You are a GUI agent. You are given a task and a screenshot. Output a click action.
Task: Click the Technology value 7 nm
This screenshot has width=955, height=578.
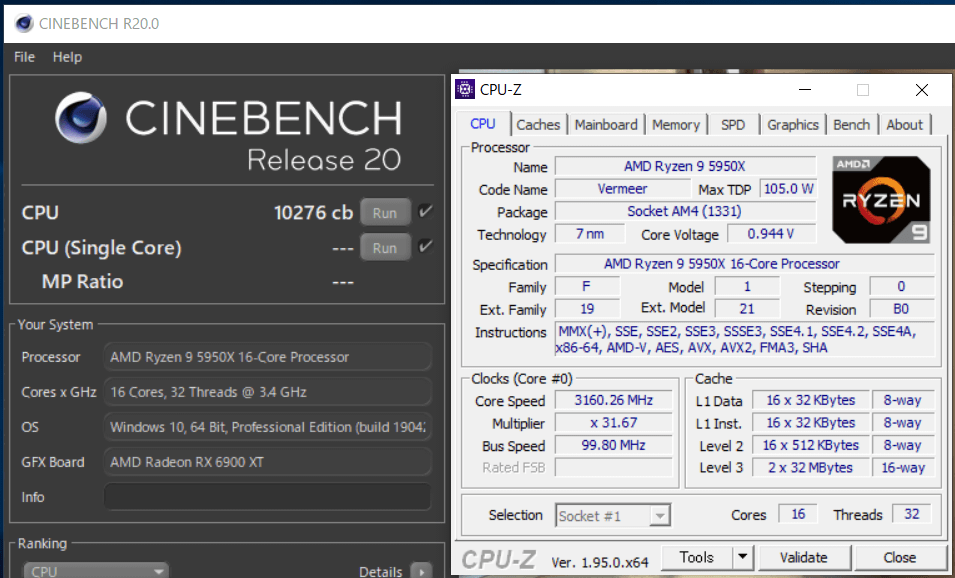(x=590, y=234)
